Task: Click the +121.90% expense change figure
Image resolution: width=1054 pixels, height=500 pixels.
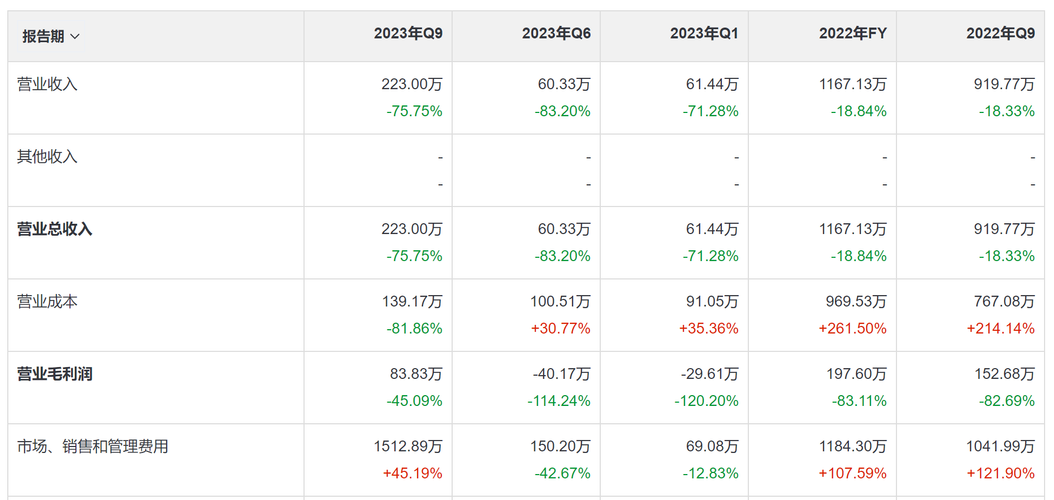Action: [1001, 474]
